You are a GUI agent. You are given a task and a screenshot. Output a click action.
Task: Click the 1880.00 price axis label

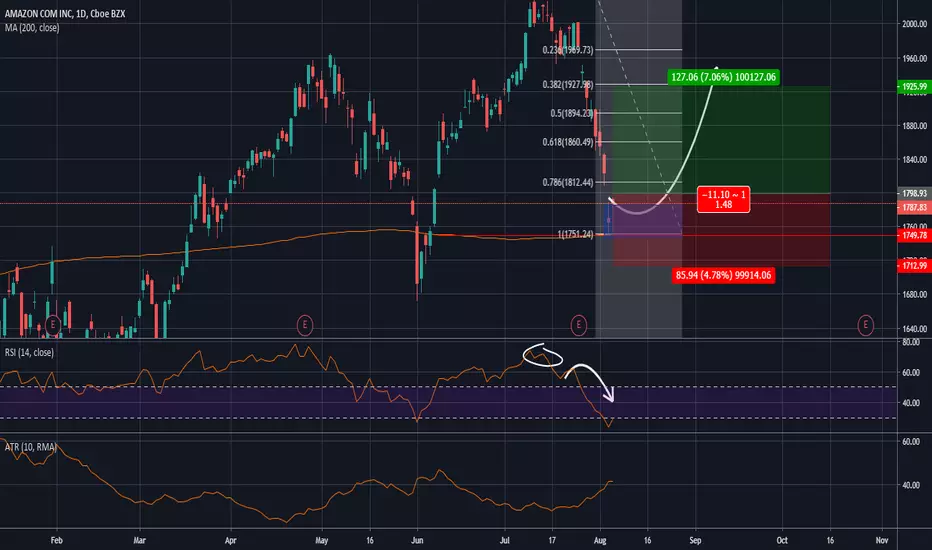pyautogui.click(x=915, y=125)
